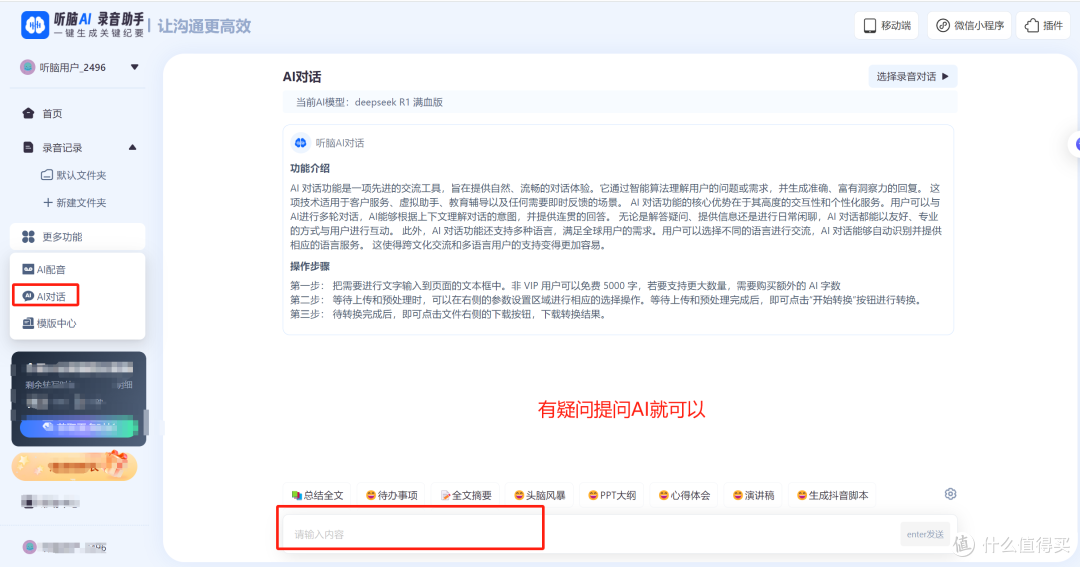Click the folder icon beside 默认文件夹
This screenshot has width=1080, height=567.
pos(47,175)
